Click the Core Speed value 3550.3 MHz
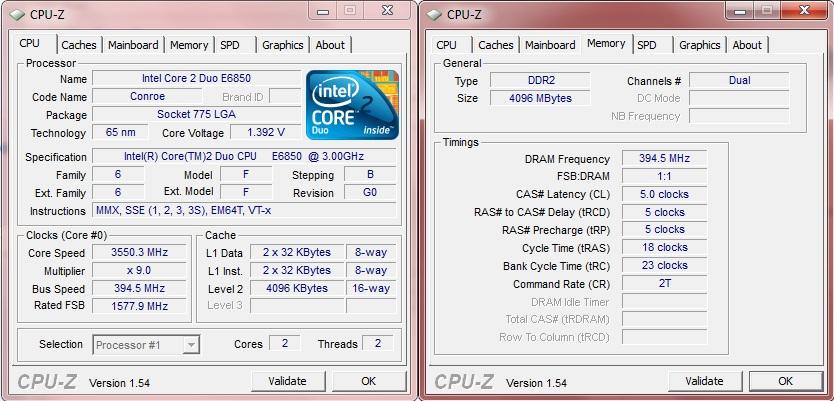The image size is (834, 401). [139, 253]
